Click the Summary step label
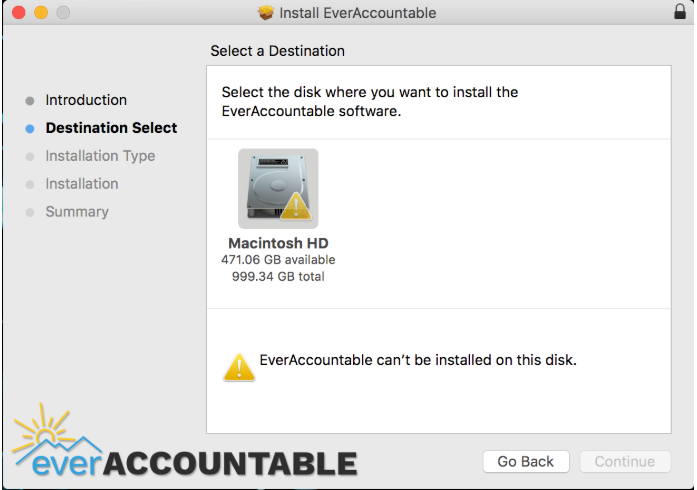This screenshot has width=697, height=490. pyautogui.click(x=77, y=212)
